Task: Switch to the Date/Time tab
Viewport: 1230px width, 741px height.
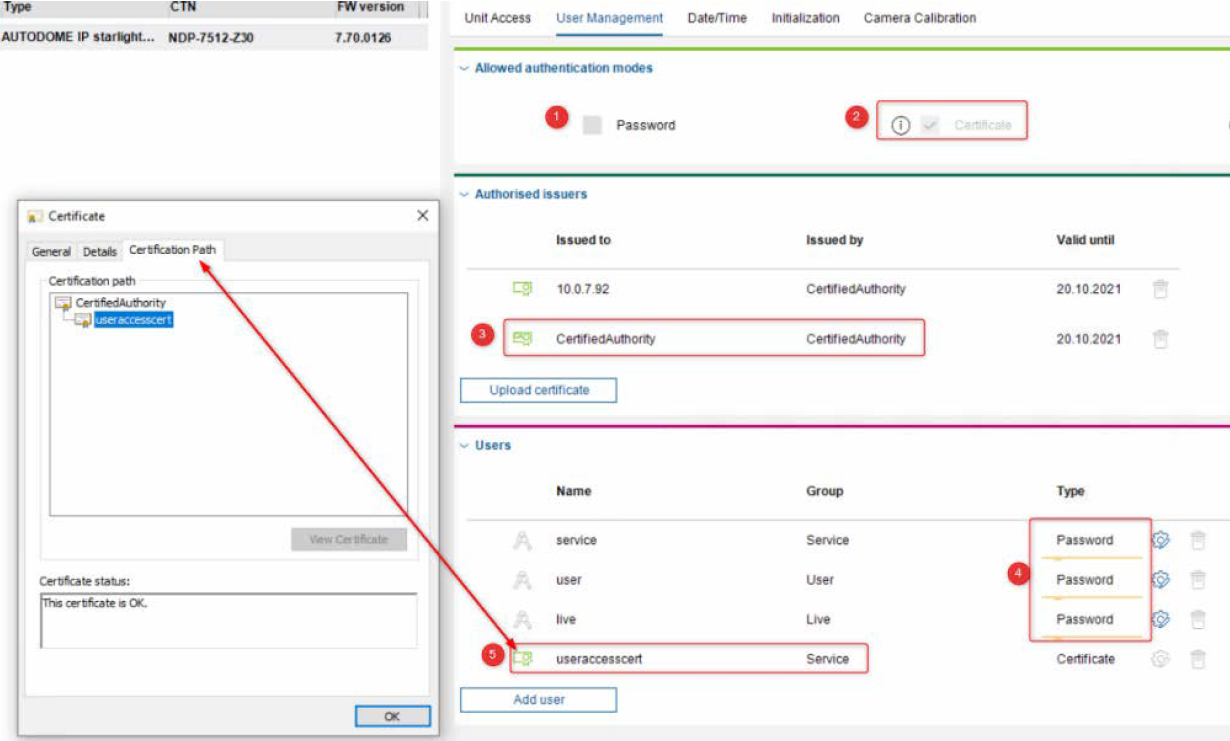Action: [717, 18]
